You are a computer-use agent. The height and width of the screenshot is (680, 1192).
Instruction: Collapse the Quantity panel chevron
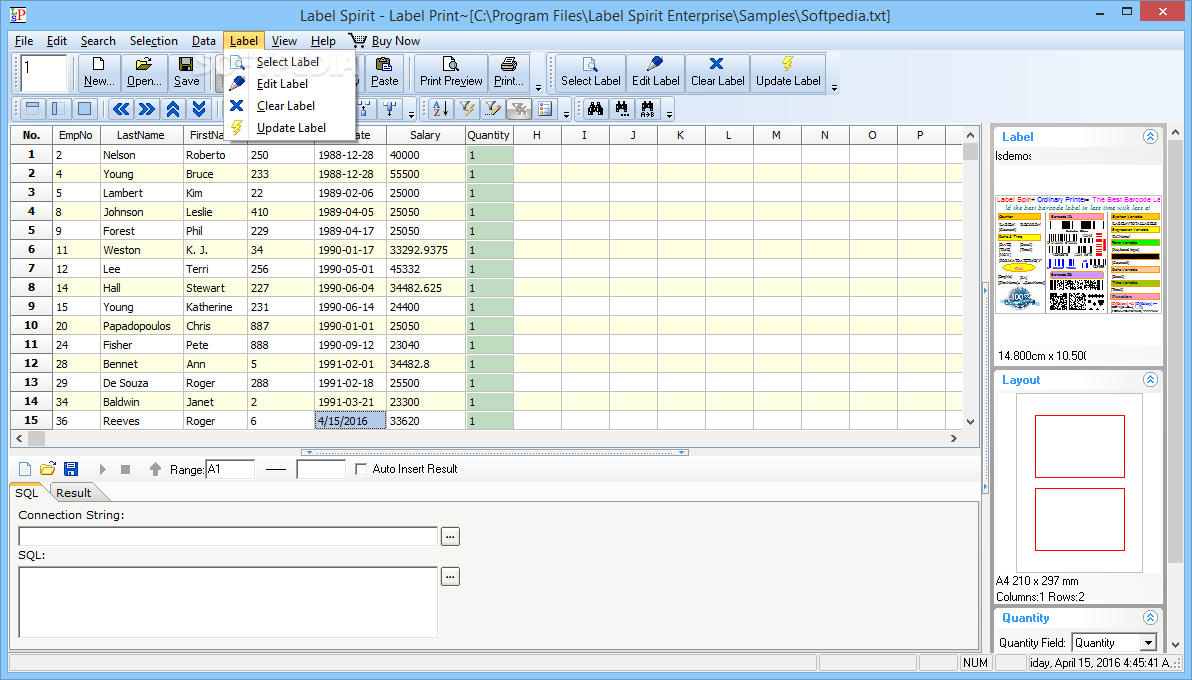tap(1150, 618)
